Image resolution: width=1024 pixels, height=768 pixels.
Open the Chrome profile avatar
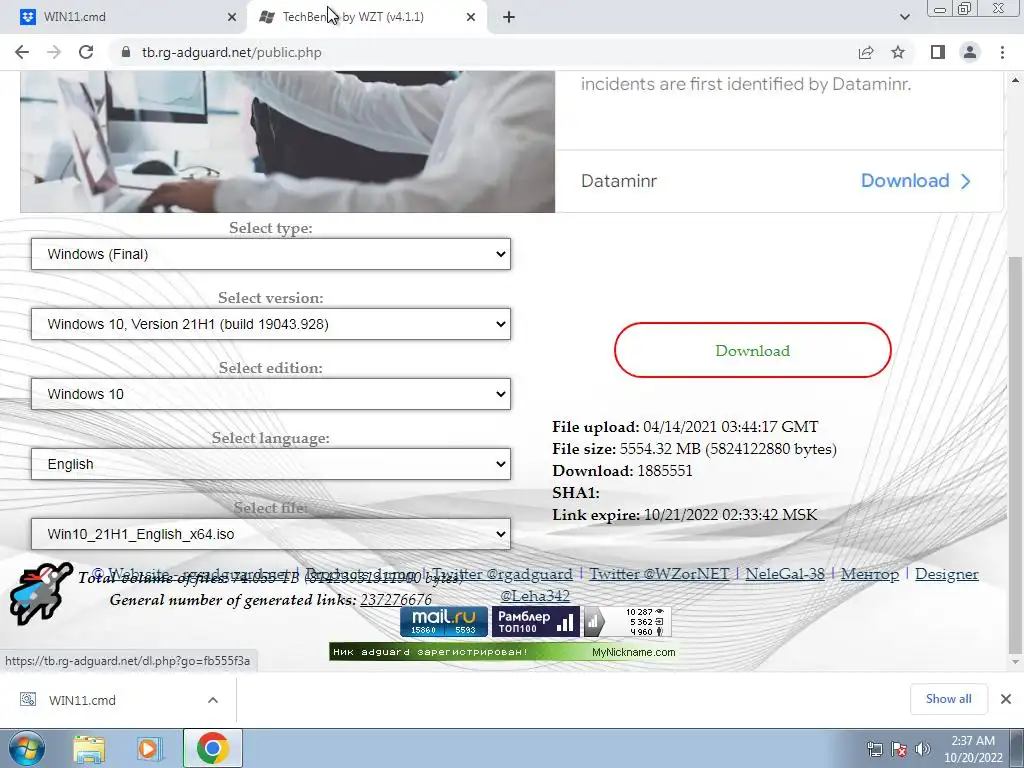(970, 52)
